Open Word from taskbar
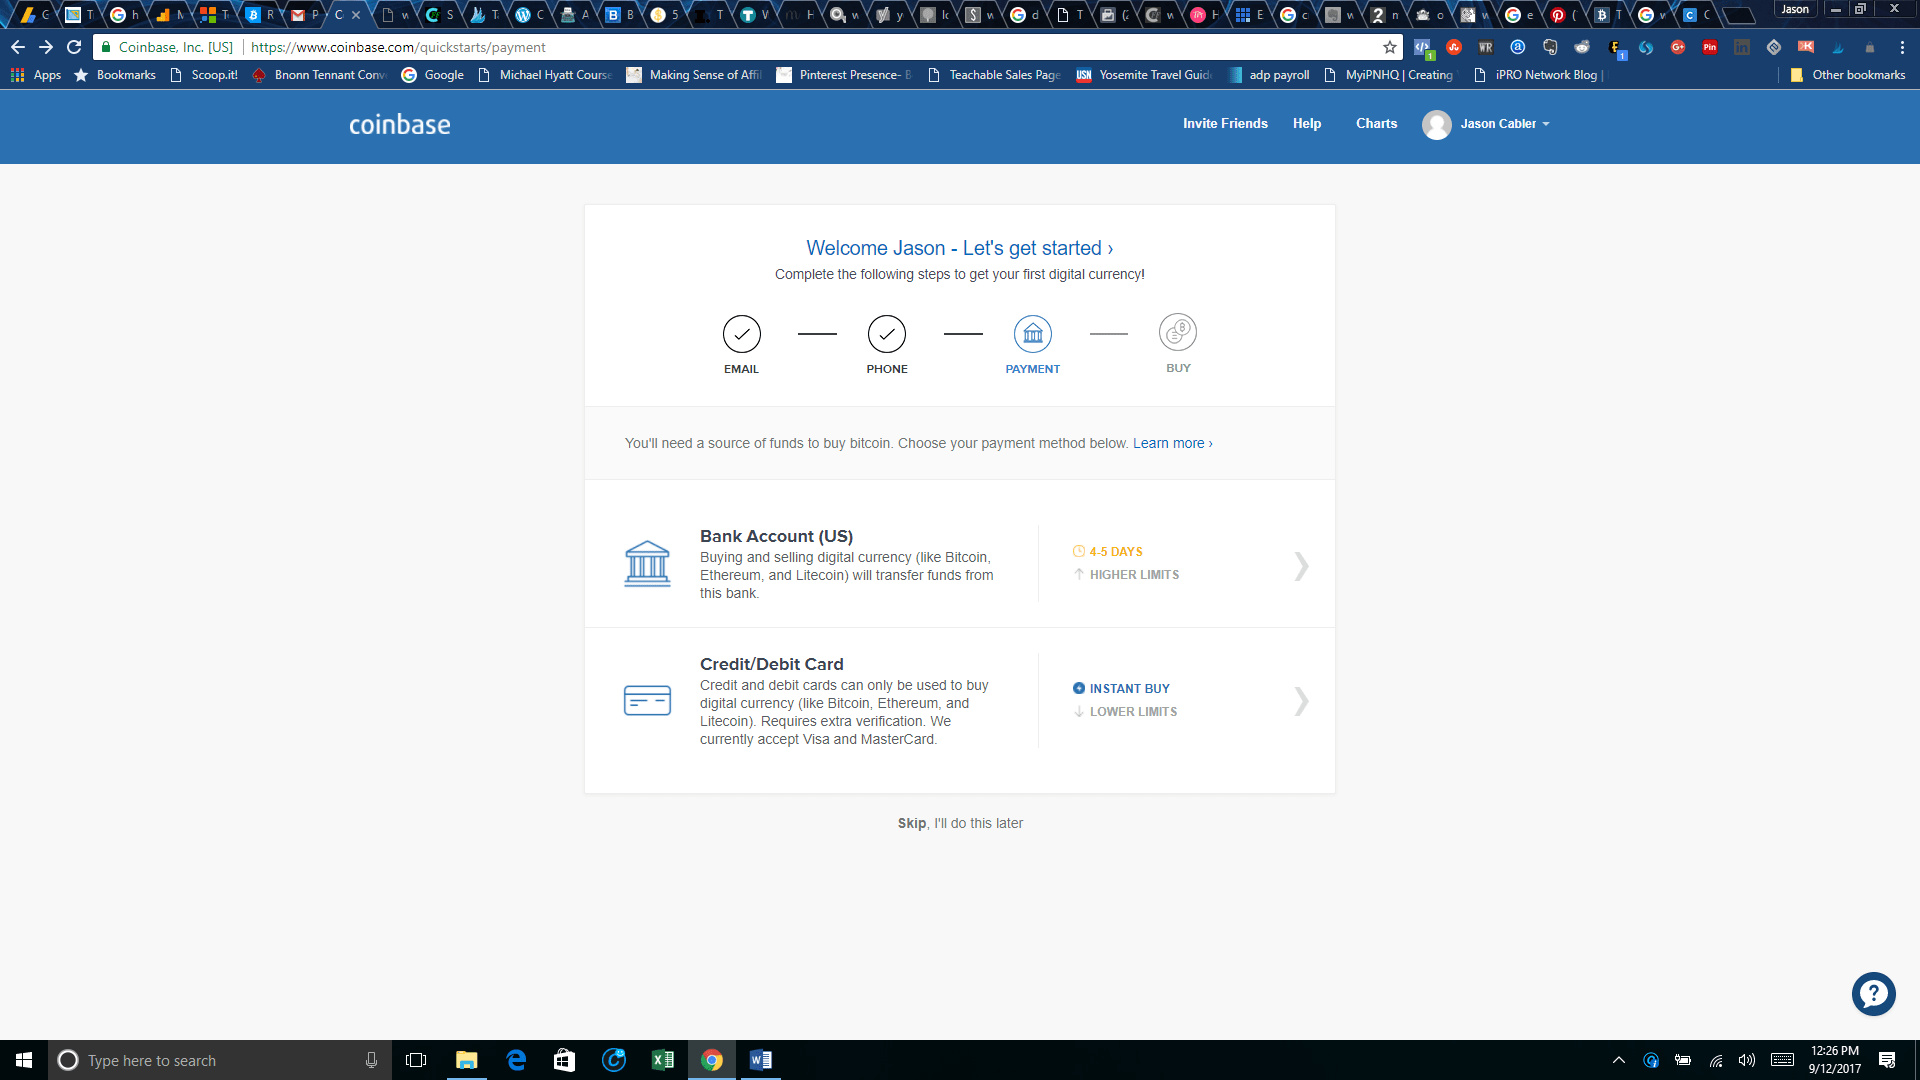 [761, 1060]
